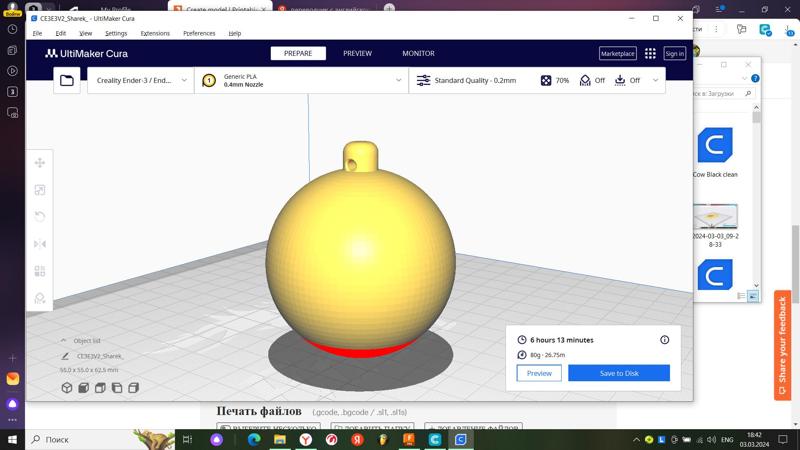This screenshot has width=800, height=450.
Task: Switch to top view cube icon
Action: (x=100, y=388)
